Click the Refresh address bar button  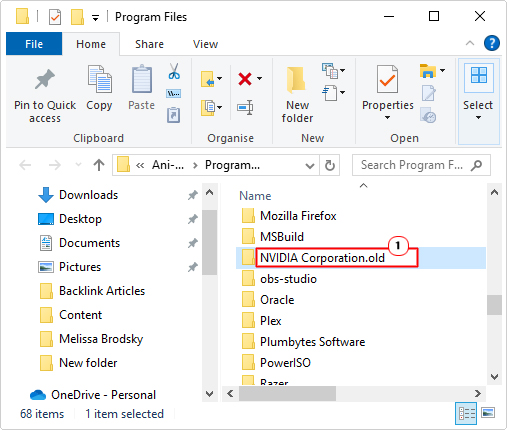click(330, 165)
